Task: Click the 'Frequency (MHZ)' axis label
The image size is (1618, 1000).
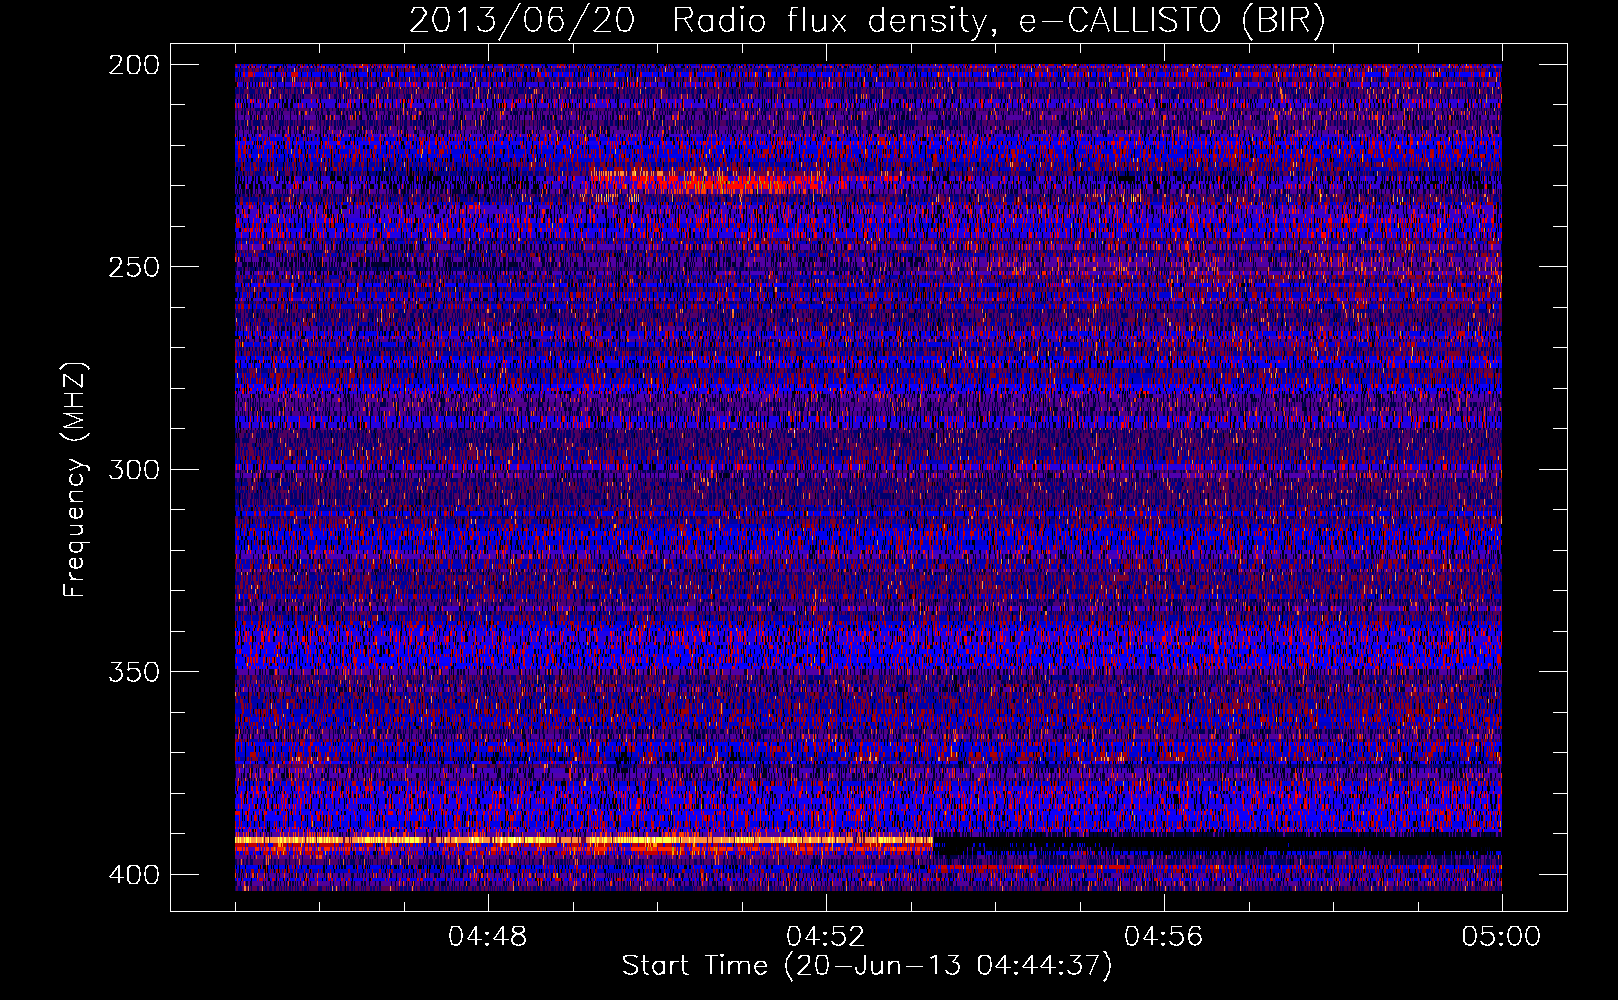Action: pos(75,479)
